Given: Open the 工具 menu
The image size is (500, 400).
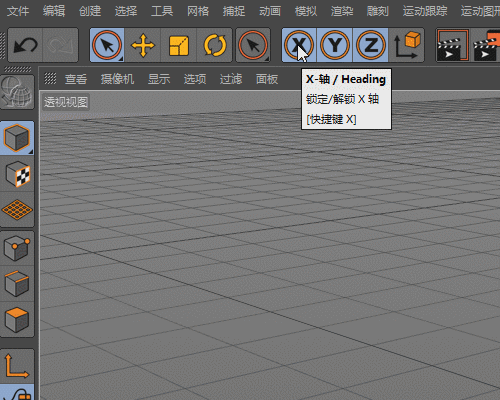Looking at the screenshot, I should tap(162, 11).
